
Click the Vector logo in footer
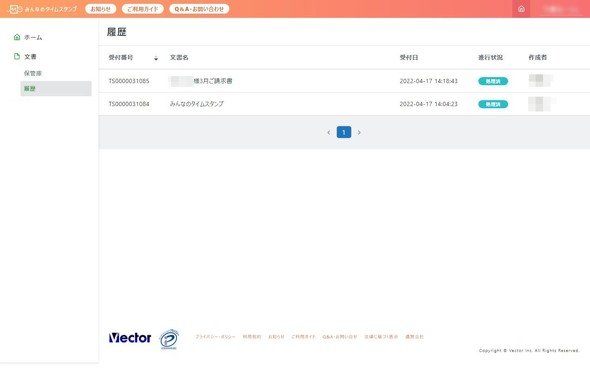(x=130, y=338)
